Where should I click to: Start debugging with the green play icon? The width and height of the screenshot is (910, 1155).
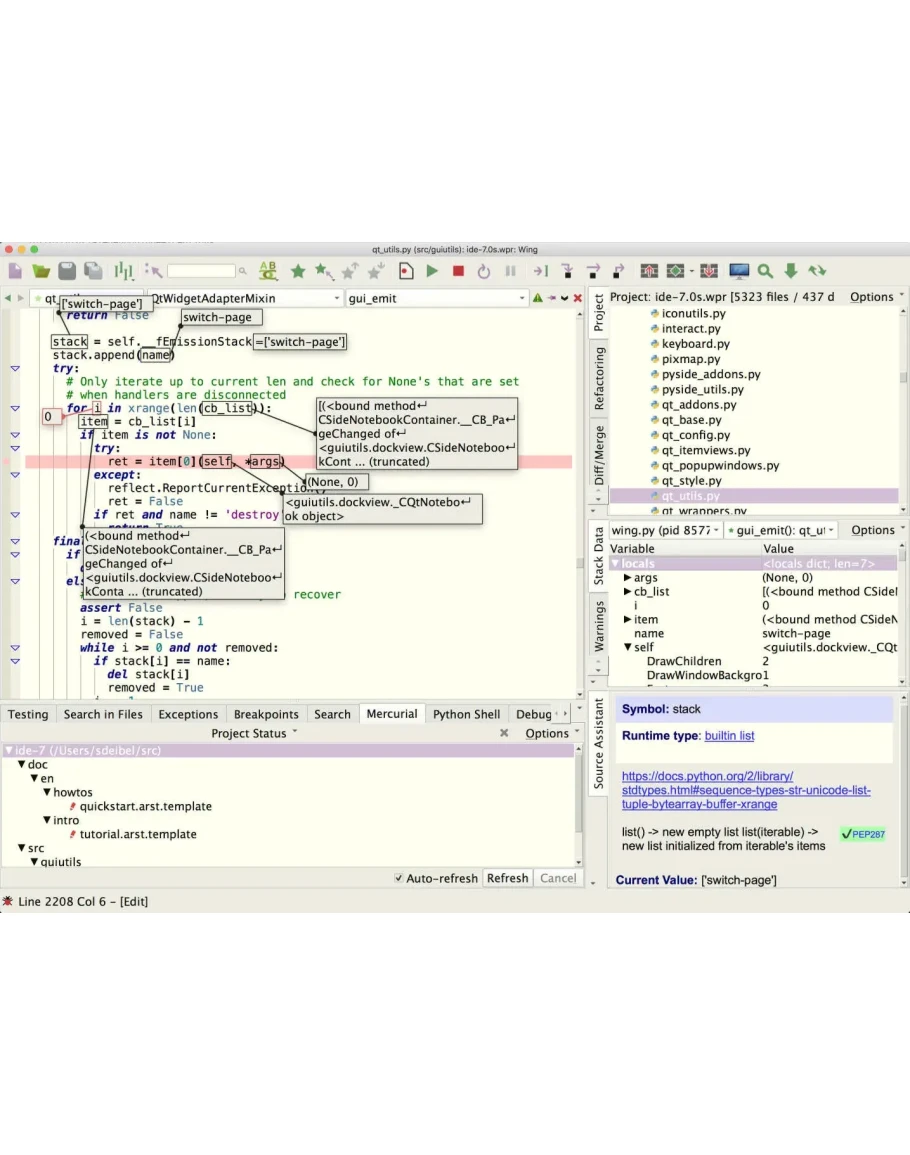[x=432, y=271]
